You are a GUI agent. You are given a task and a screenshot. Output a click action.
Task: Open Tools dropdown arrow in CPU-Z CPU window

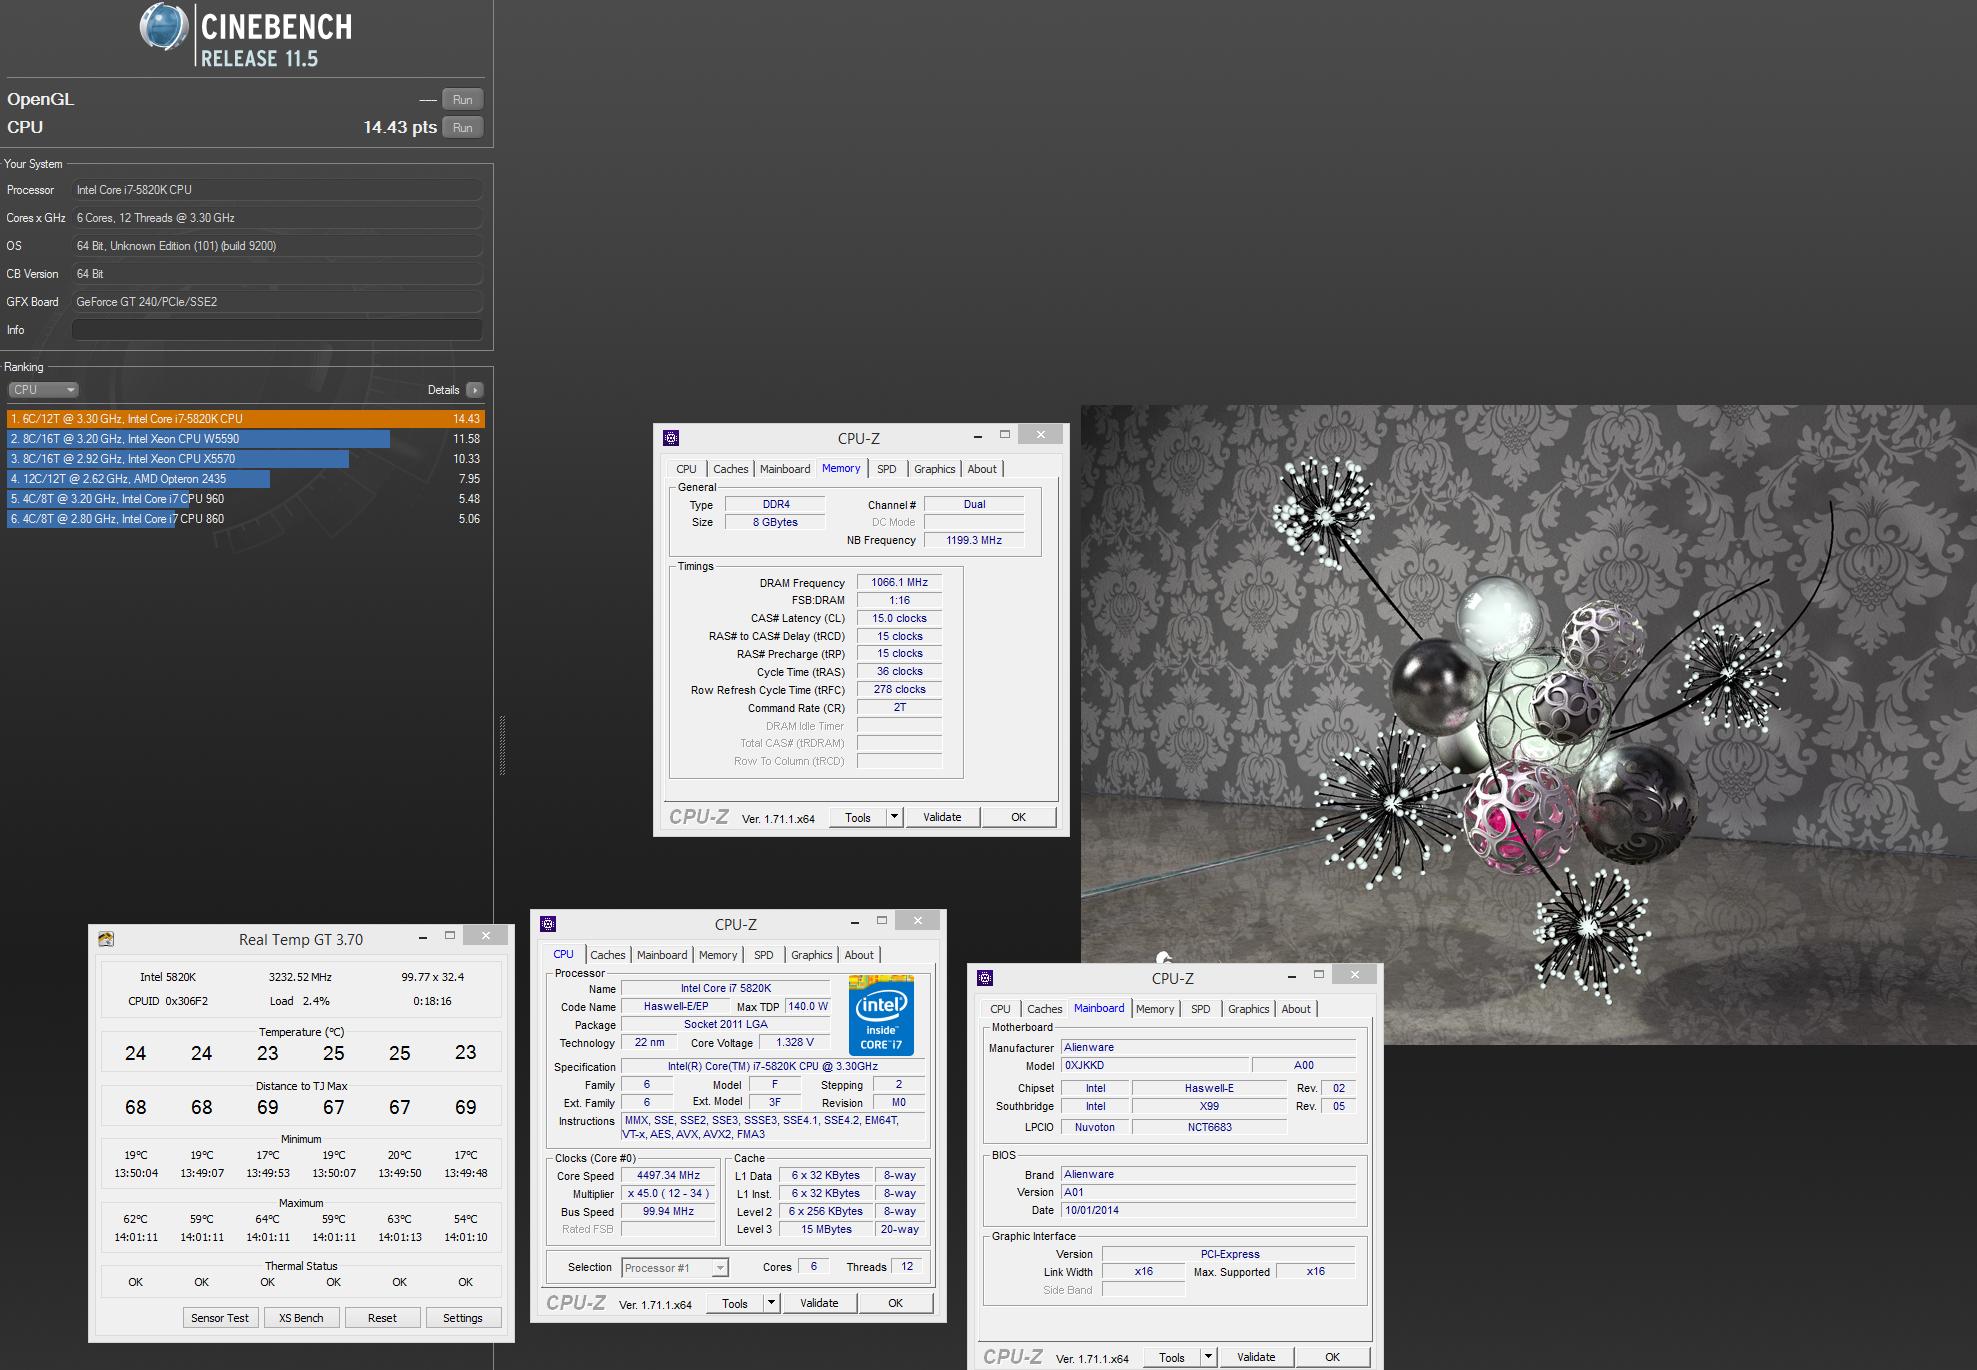tap(772, 1303)
